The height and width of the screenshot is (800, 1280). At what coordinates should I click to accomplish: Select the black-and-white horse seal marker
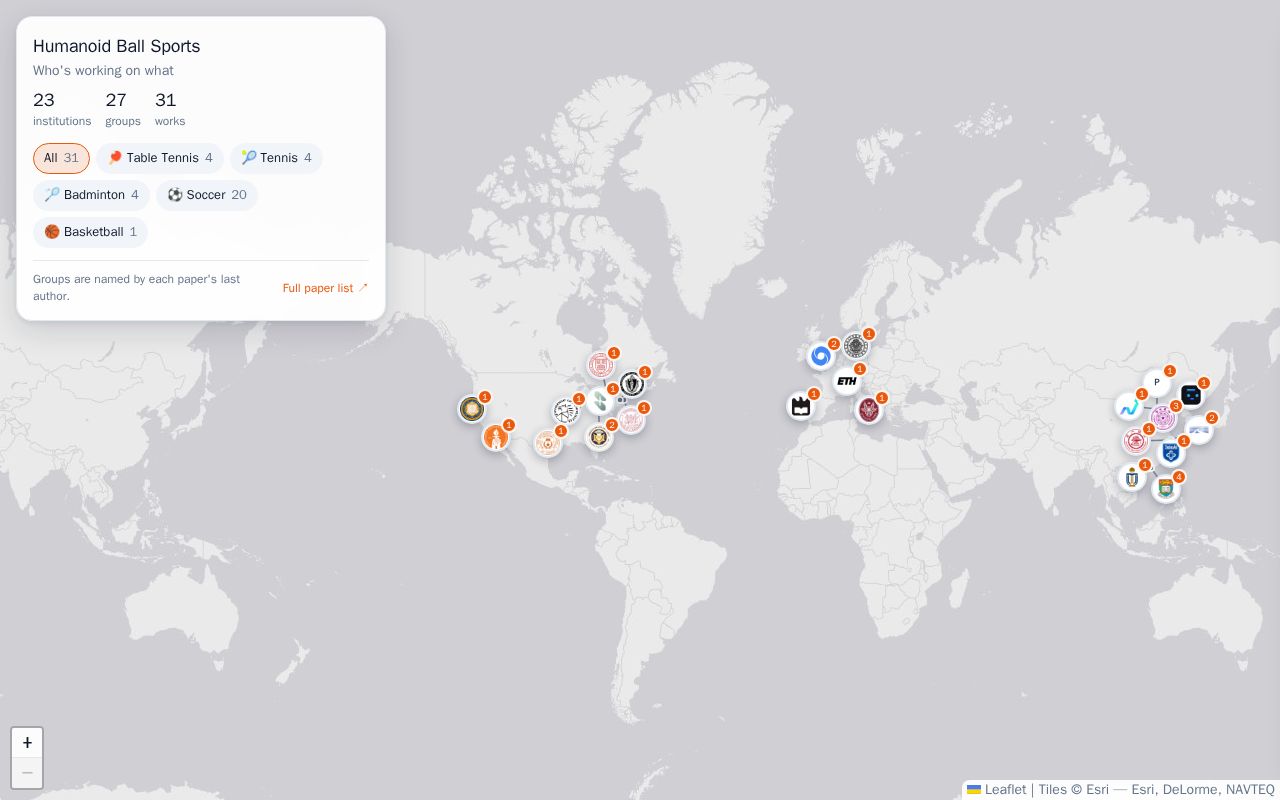point(566,411)
